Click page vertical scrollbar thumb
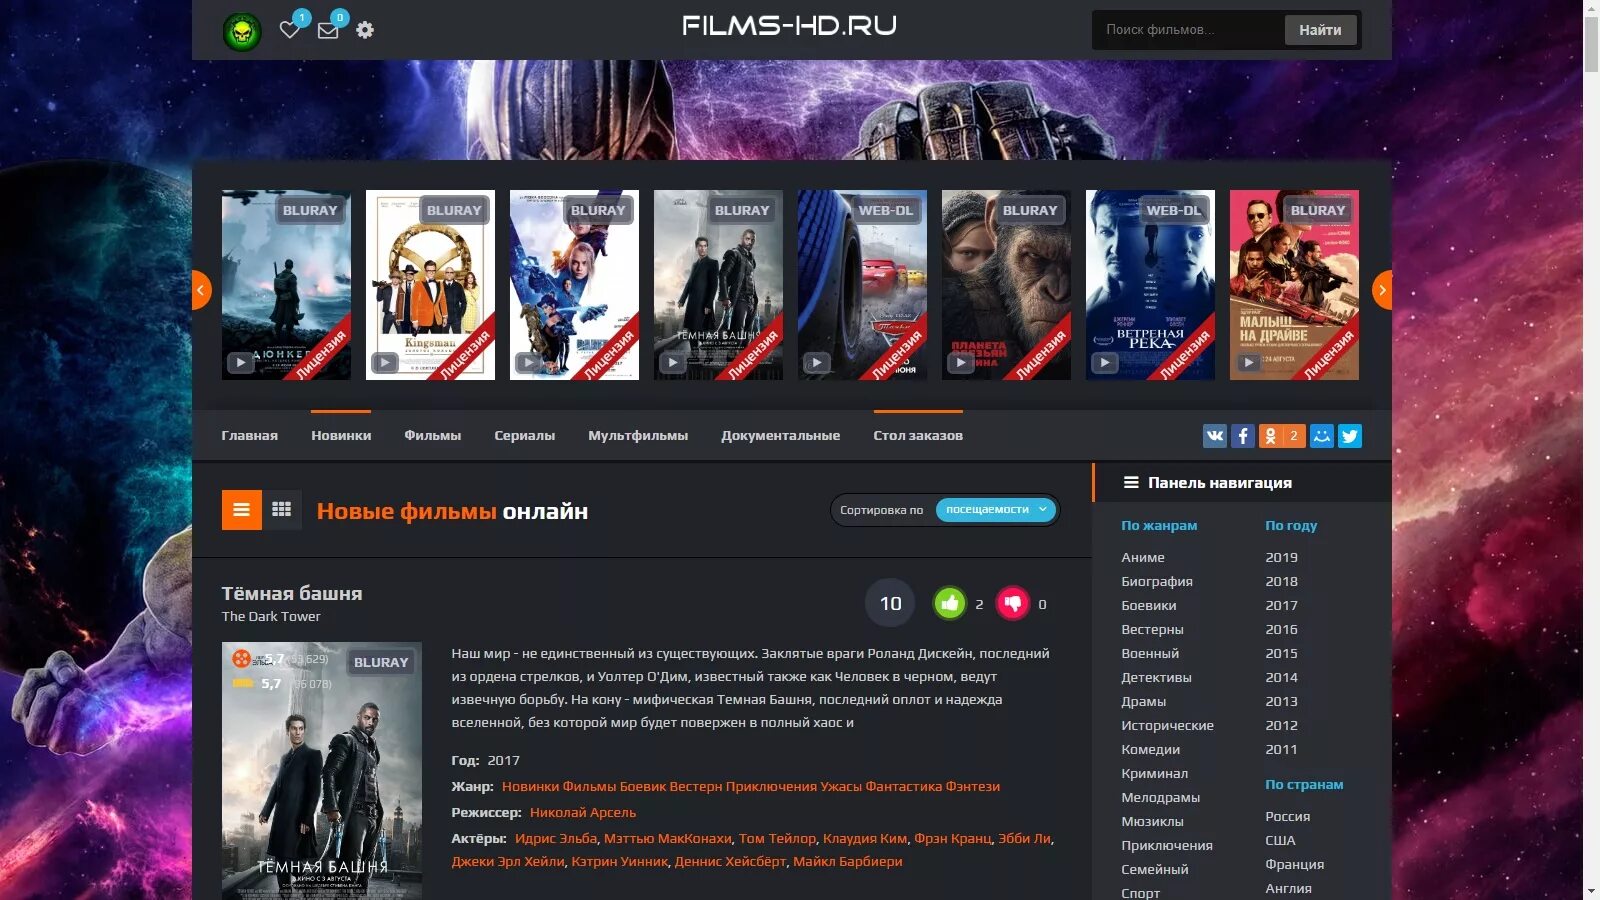Screen dimensions: 1600x900 tap(1591, 45)
